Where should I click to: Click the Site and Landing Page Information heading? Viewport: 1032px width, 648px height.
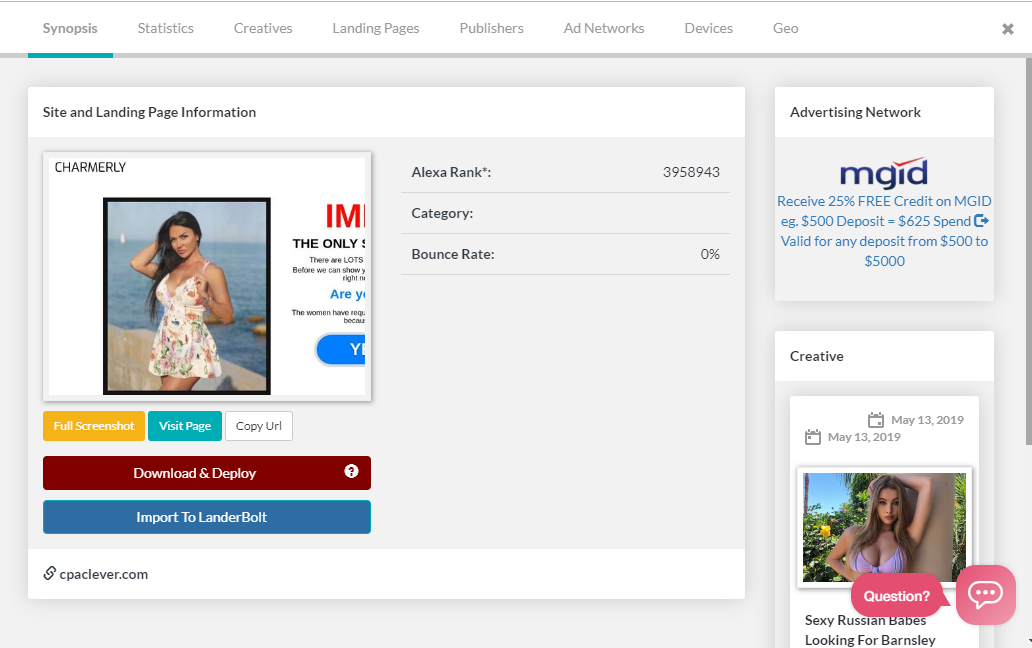point(149,112)
